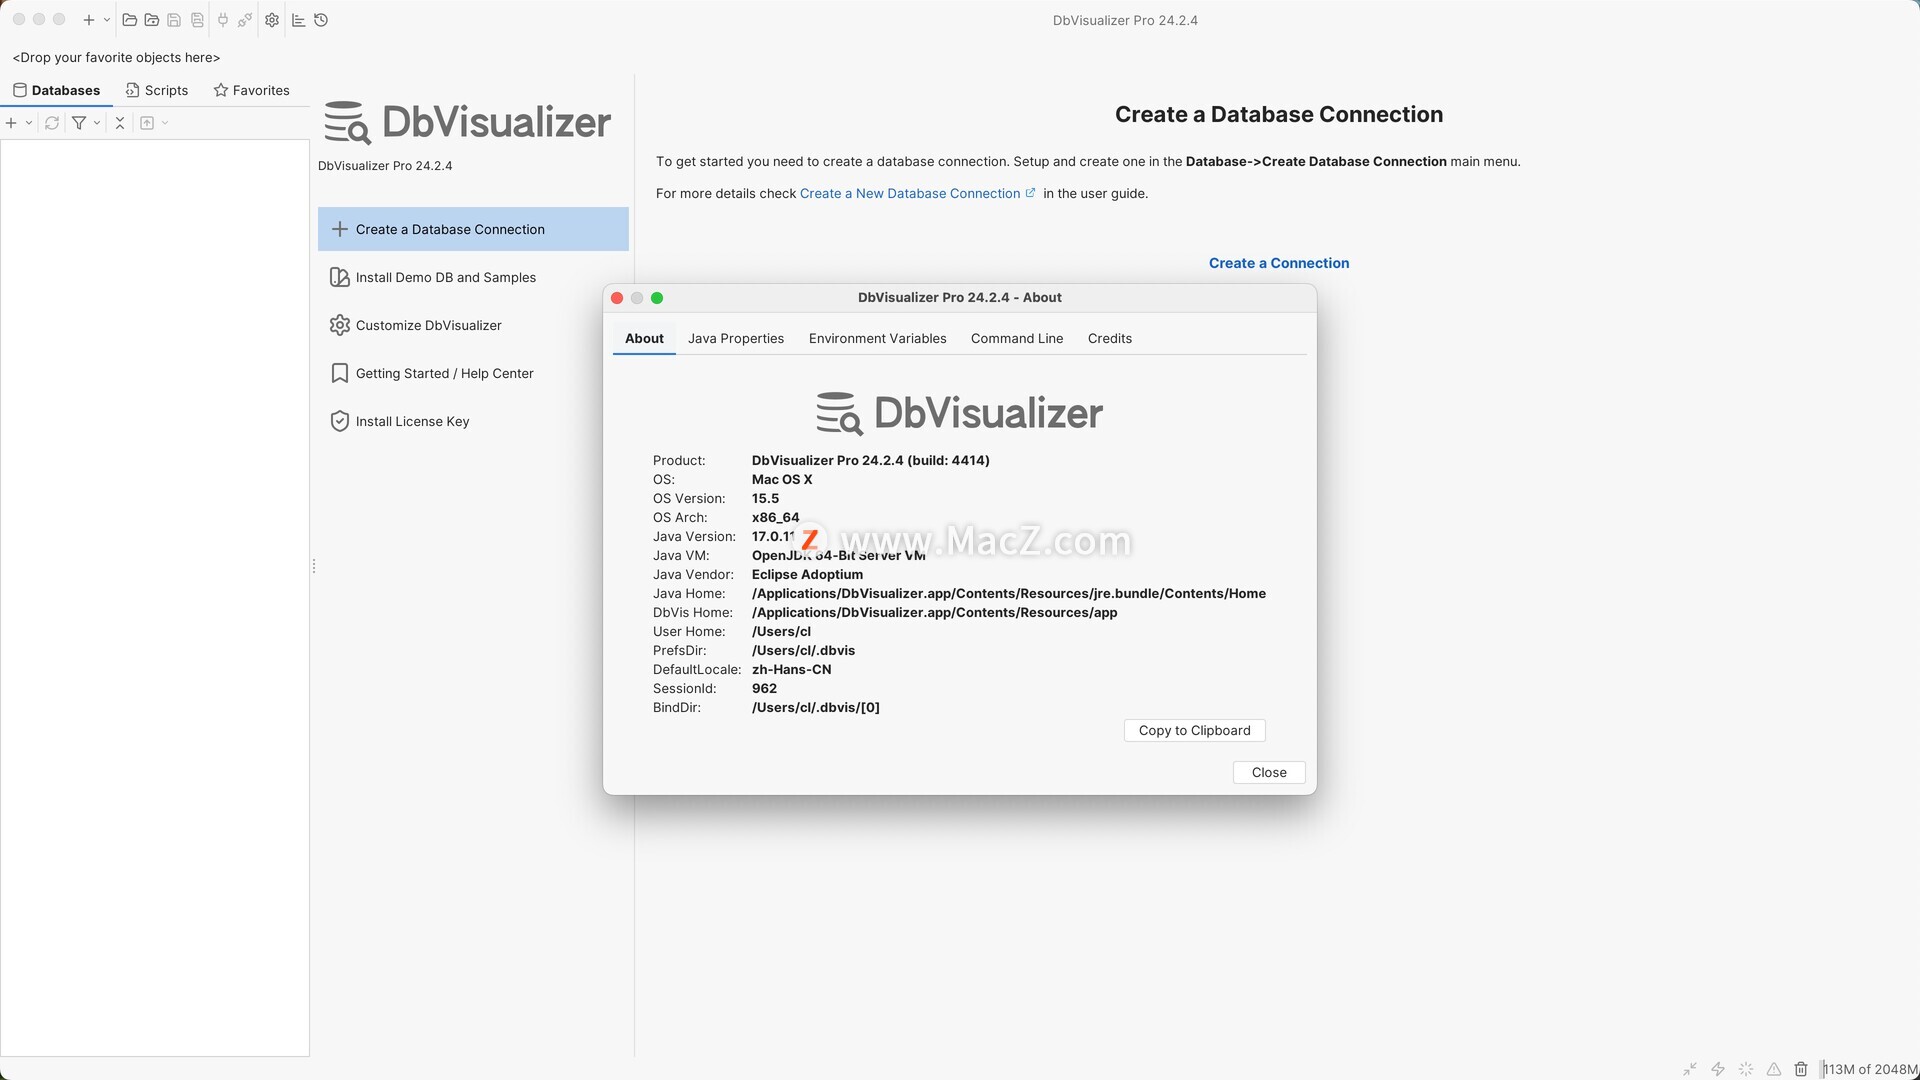Screen dimensions: 1920x1080
Task: Click the boxed up-arrow icon in Databases panel
Action: pyautogui.click(x=147, y=123)
